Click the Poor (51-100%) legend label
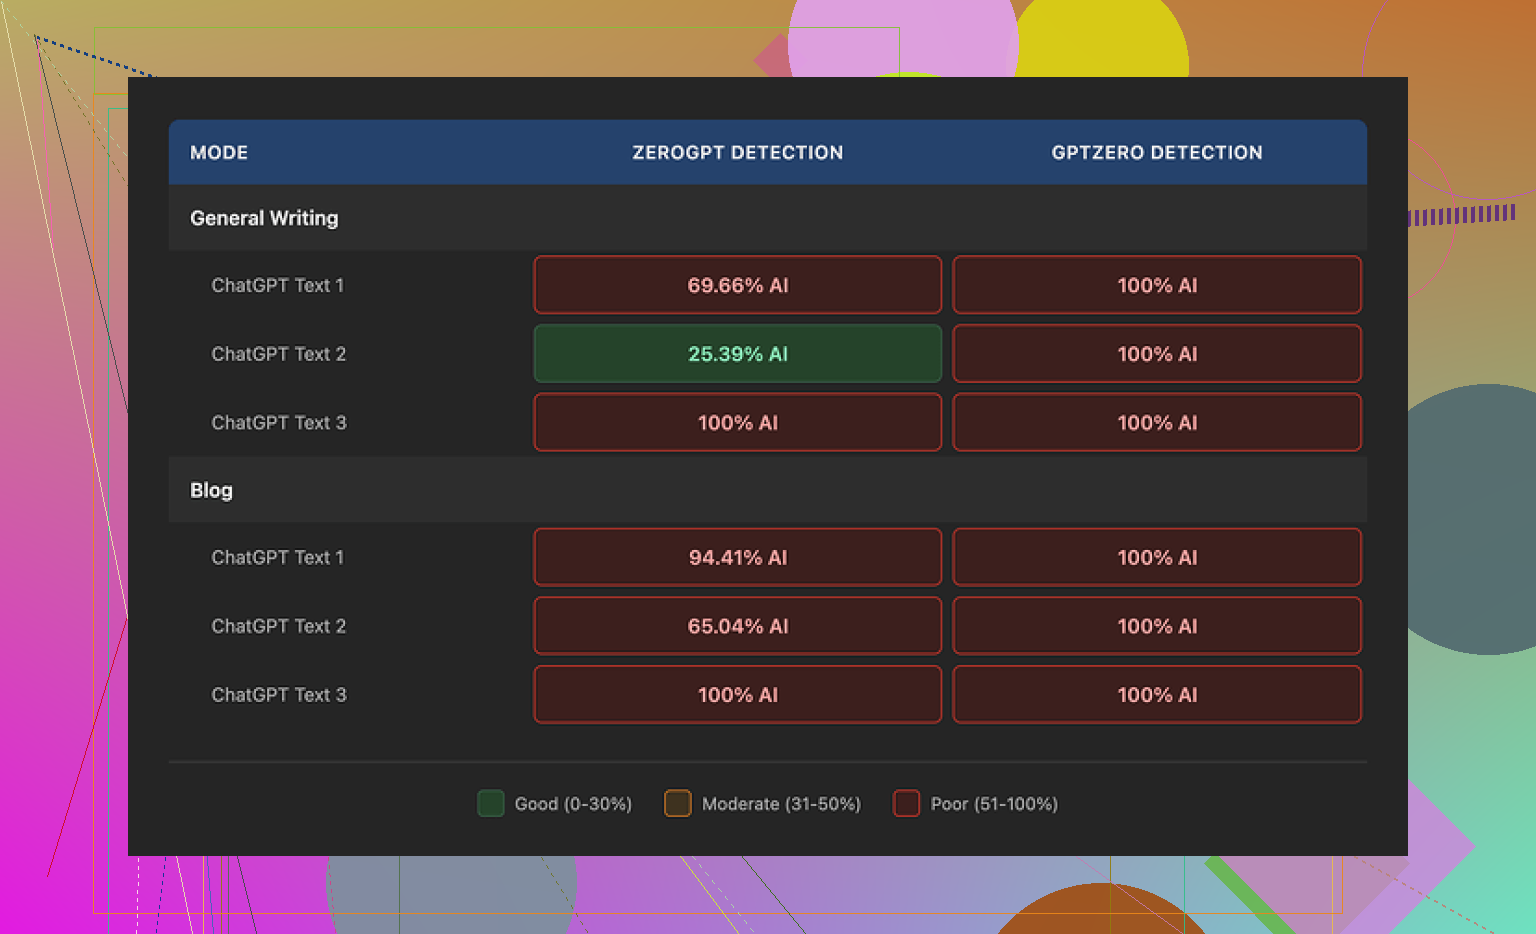Image resolution: width=1536 pixels, height=934 pixels. pos(993,804)
